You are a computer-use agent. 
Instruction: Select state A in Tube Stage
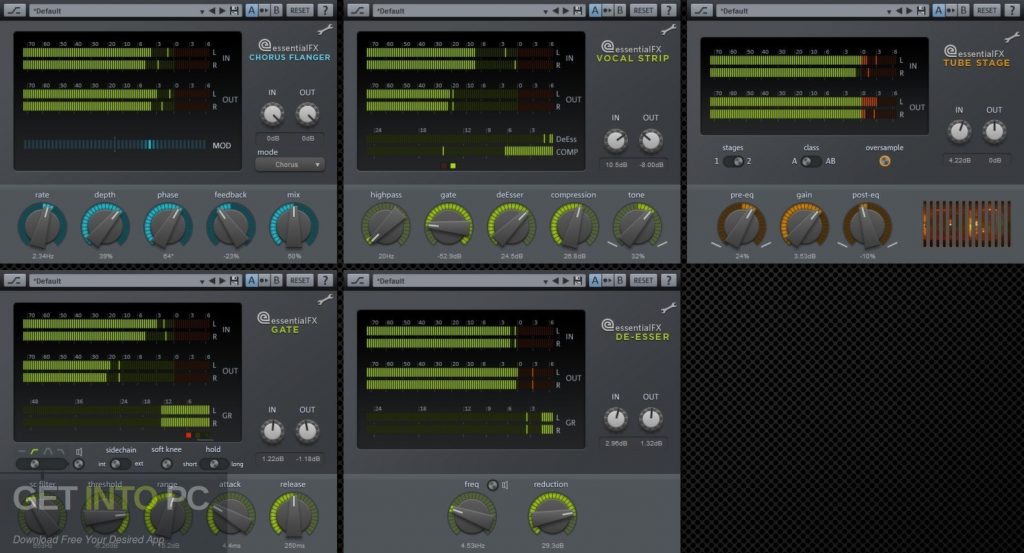tap(938, 10)
